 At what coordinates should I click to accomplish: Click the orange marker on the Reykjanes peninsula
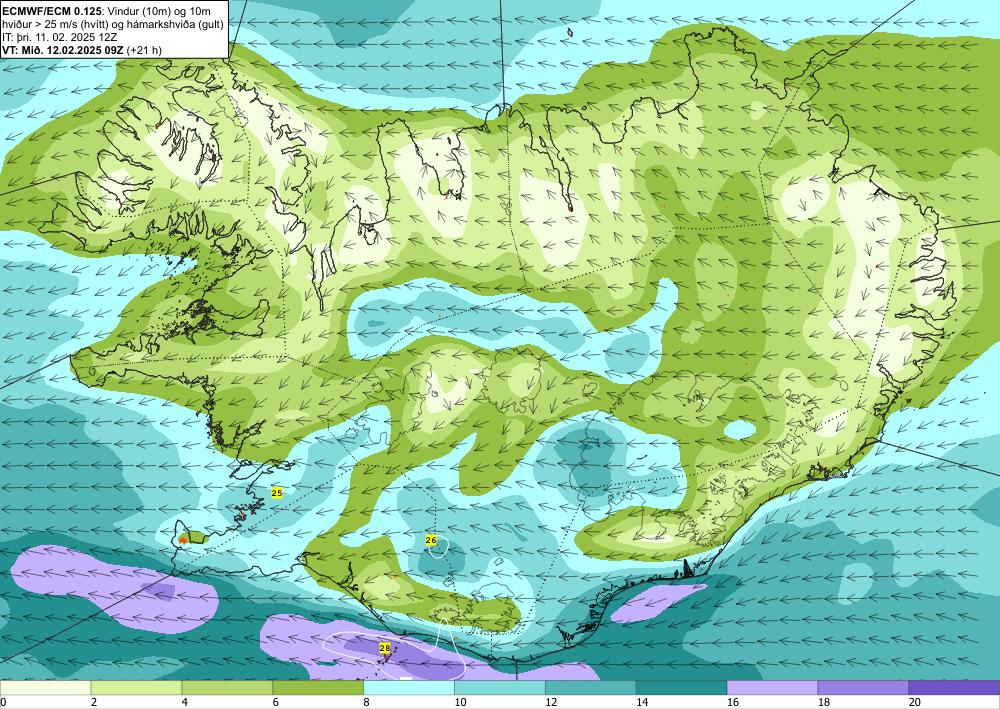click(x=183, y=539)
